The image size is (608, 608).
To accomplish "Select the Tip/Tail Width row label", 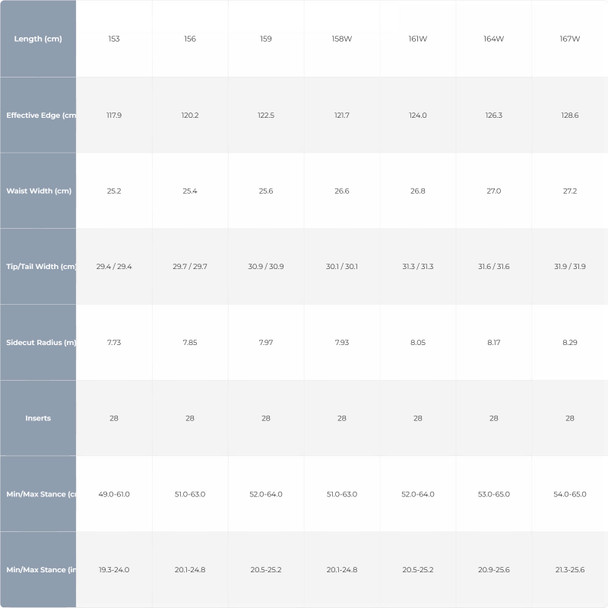I will click(x=40, y=267).
